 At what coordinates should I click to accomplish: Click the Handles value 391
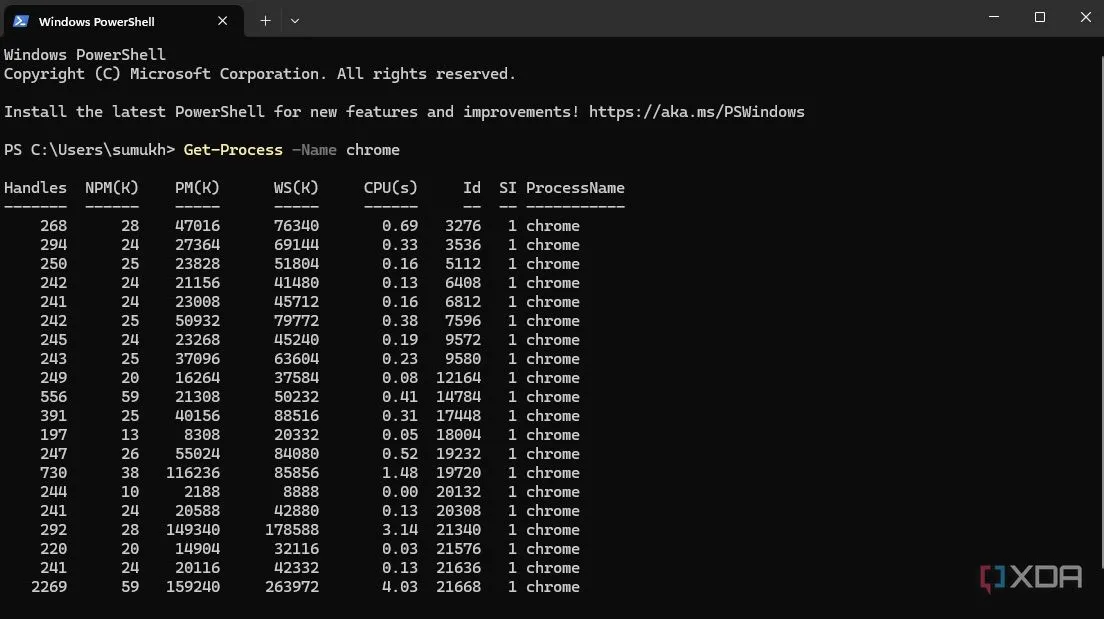(x=54, y=416)
